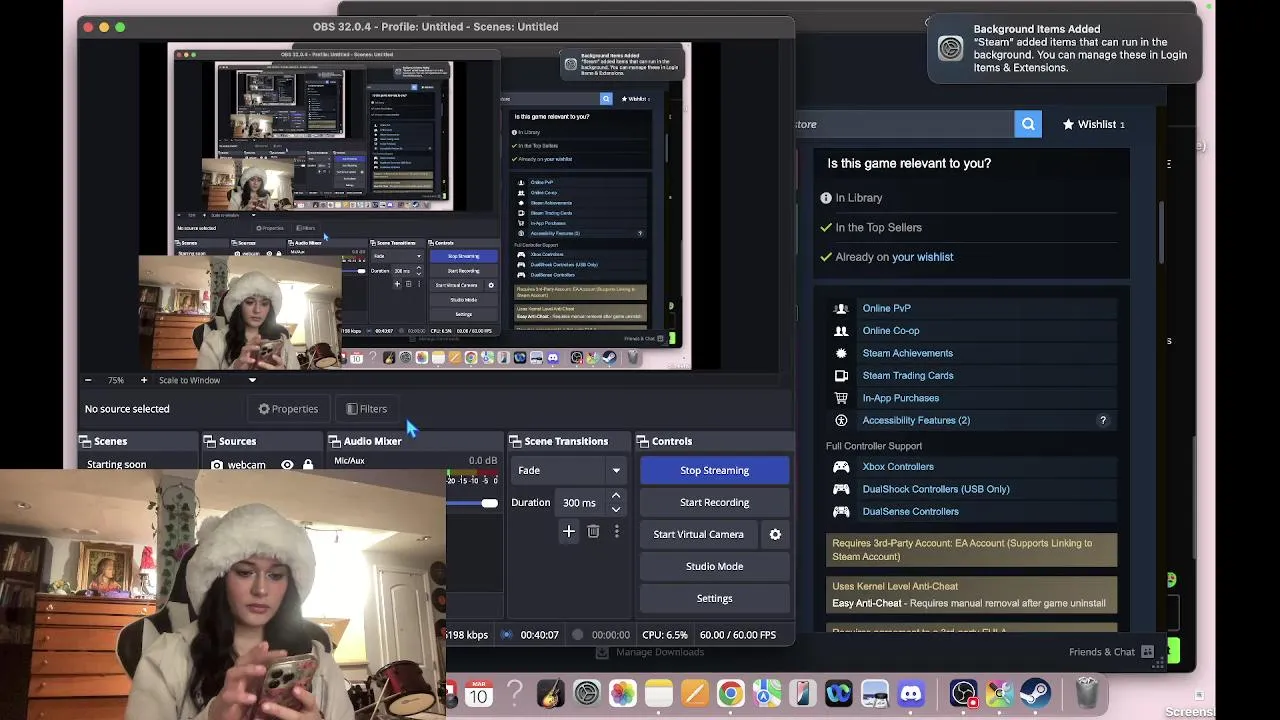
Task: Open Calendar from the Dock
Action: tap(478, 693)
